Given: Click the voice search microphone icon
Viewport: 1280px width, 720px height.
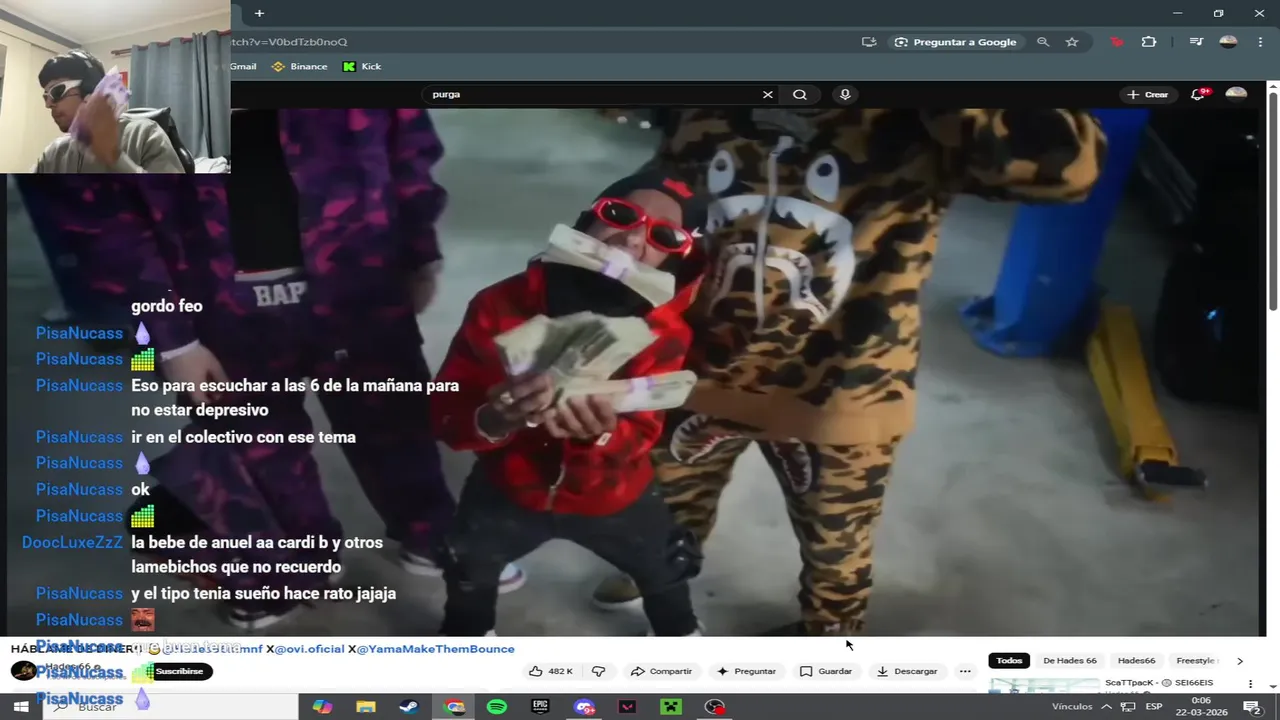Looking at the screenshot, I should point(845,94).
